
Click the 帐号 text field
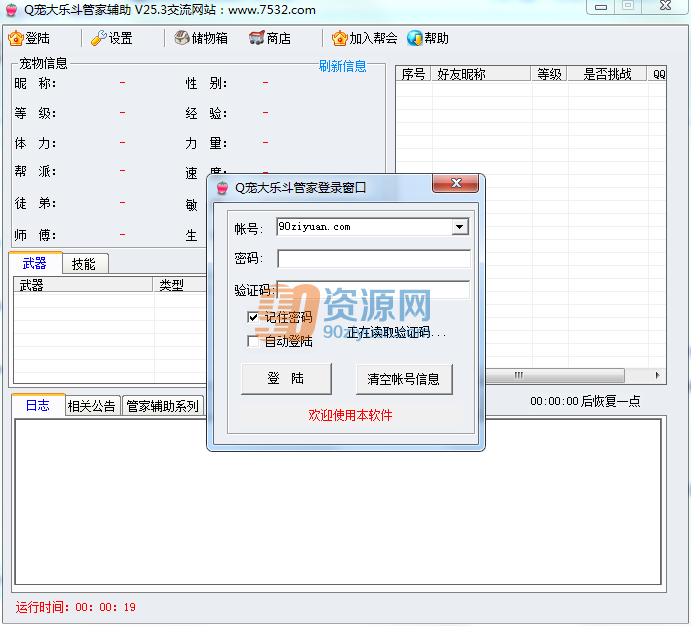(364, 227)
